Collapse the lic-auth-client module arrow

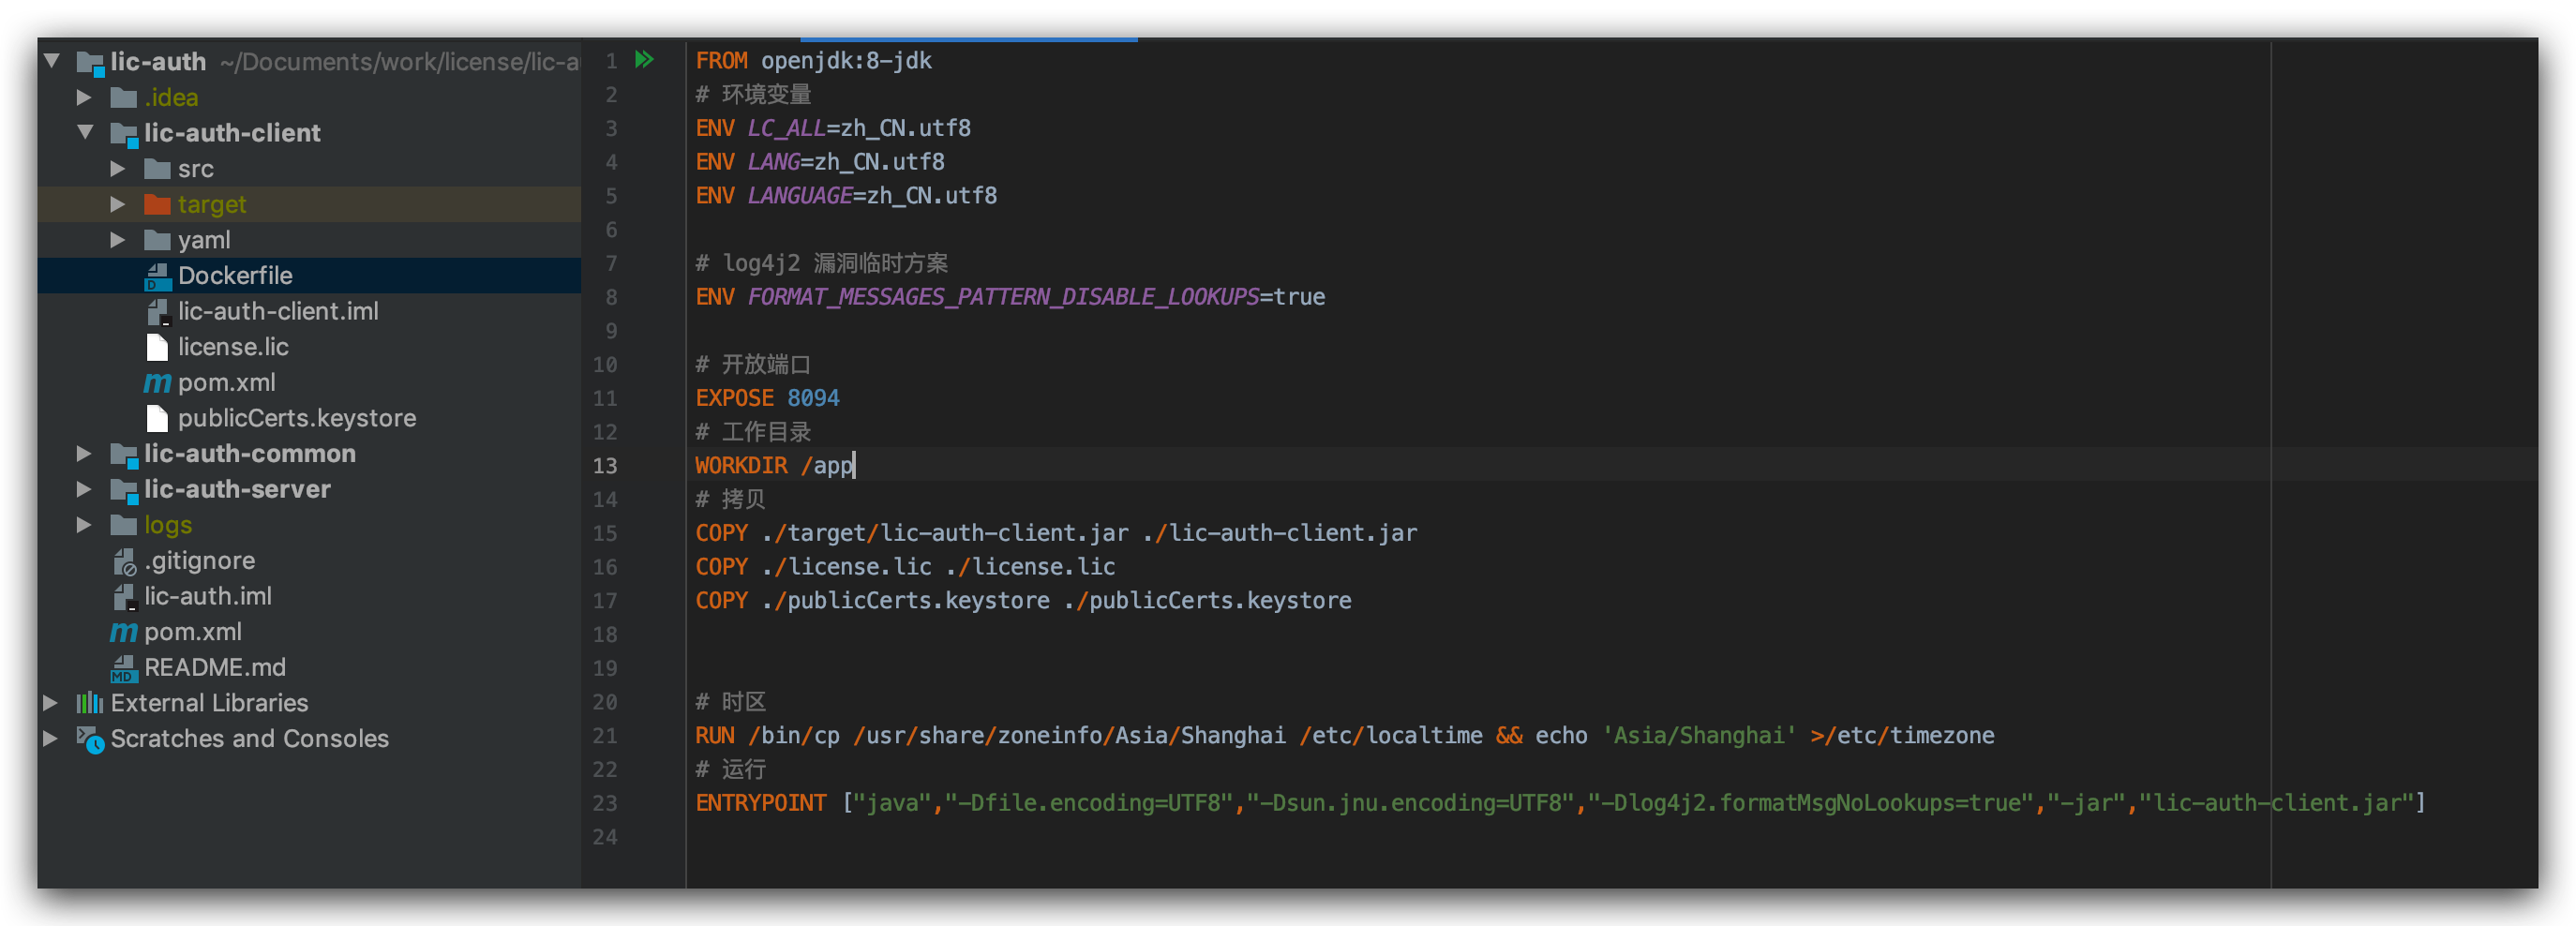pos(85,132)
